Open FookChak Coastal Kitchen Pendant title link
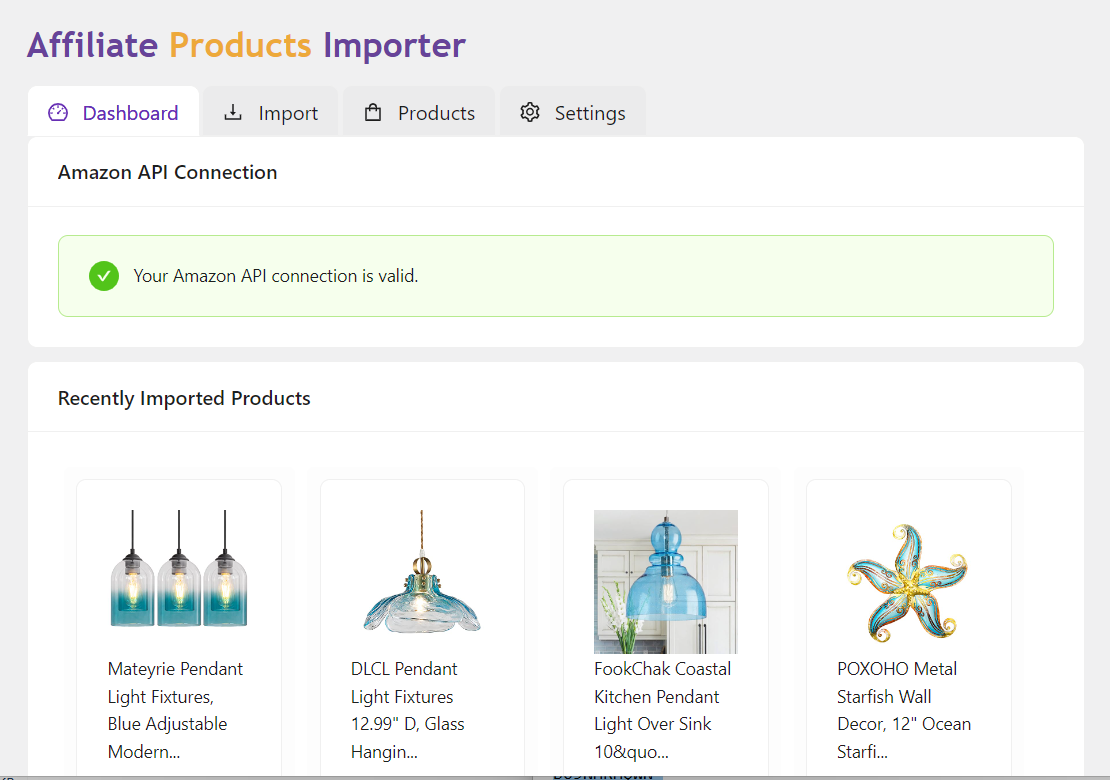Image resolution: width=1110 pixels, height=780 pixels. pos(662,710)
